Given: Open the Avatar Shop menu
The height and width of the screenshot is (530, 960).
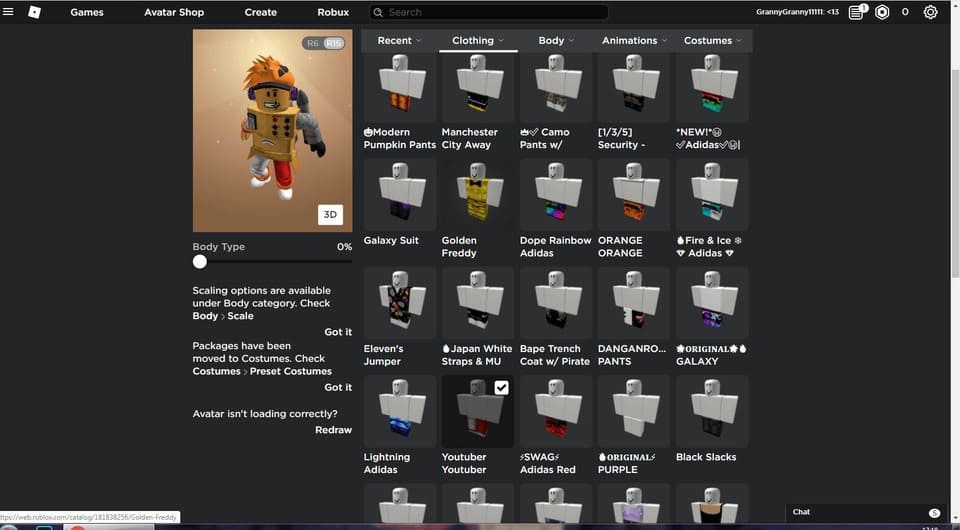Looking at the screenshot, I should 174,12.
